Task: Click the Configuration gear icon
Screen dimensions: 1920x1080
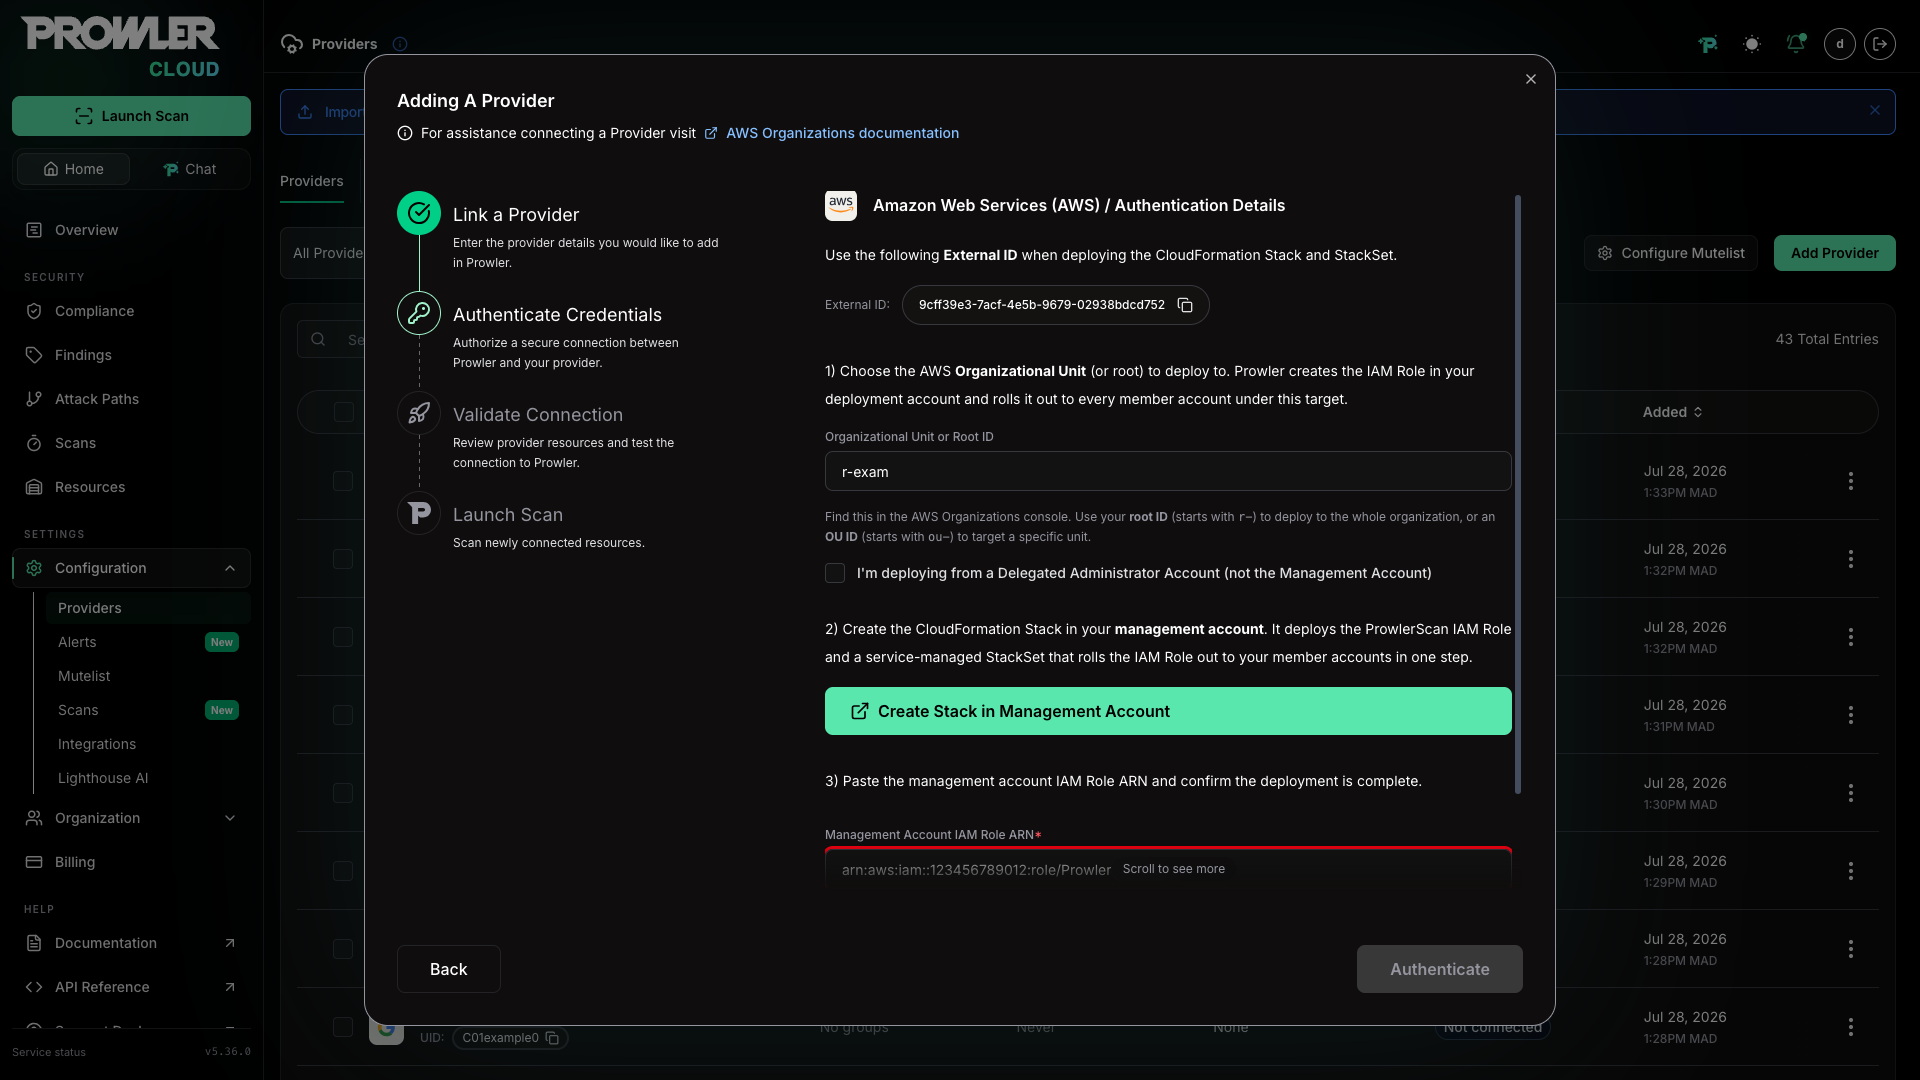Action: click(34, 568)
